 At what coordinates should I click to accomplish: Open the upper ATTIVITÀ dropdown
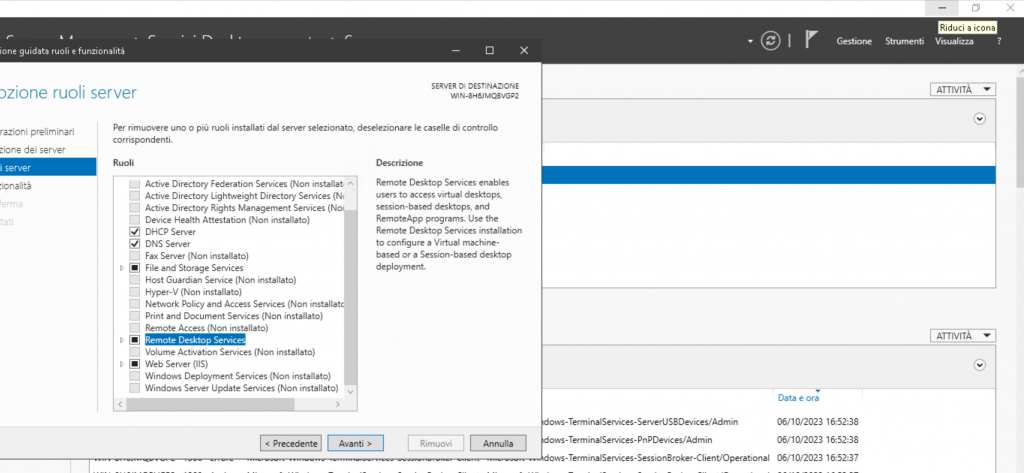962,89
